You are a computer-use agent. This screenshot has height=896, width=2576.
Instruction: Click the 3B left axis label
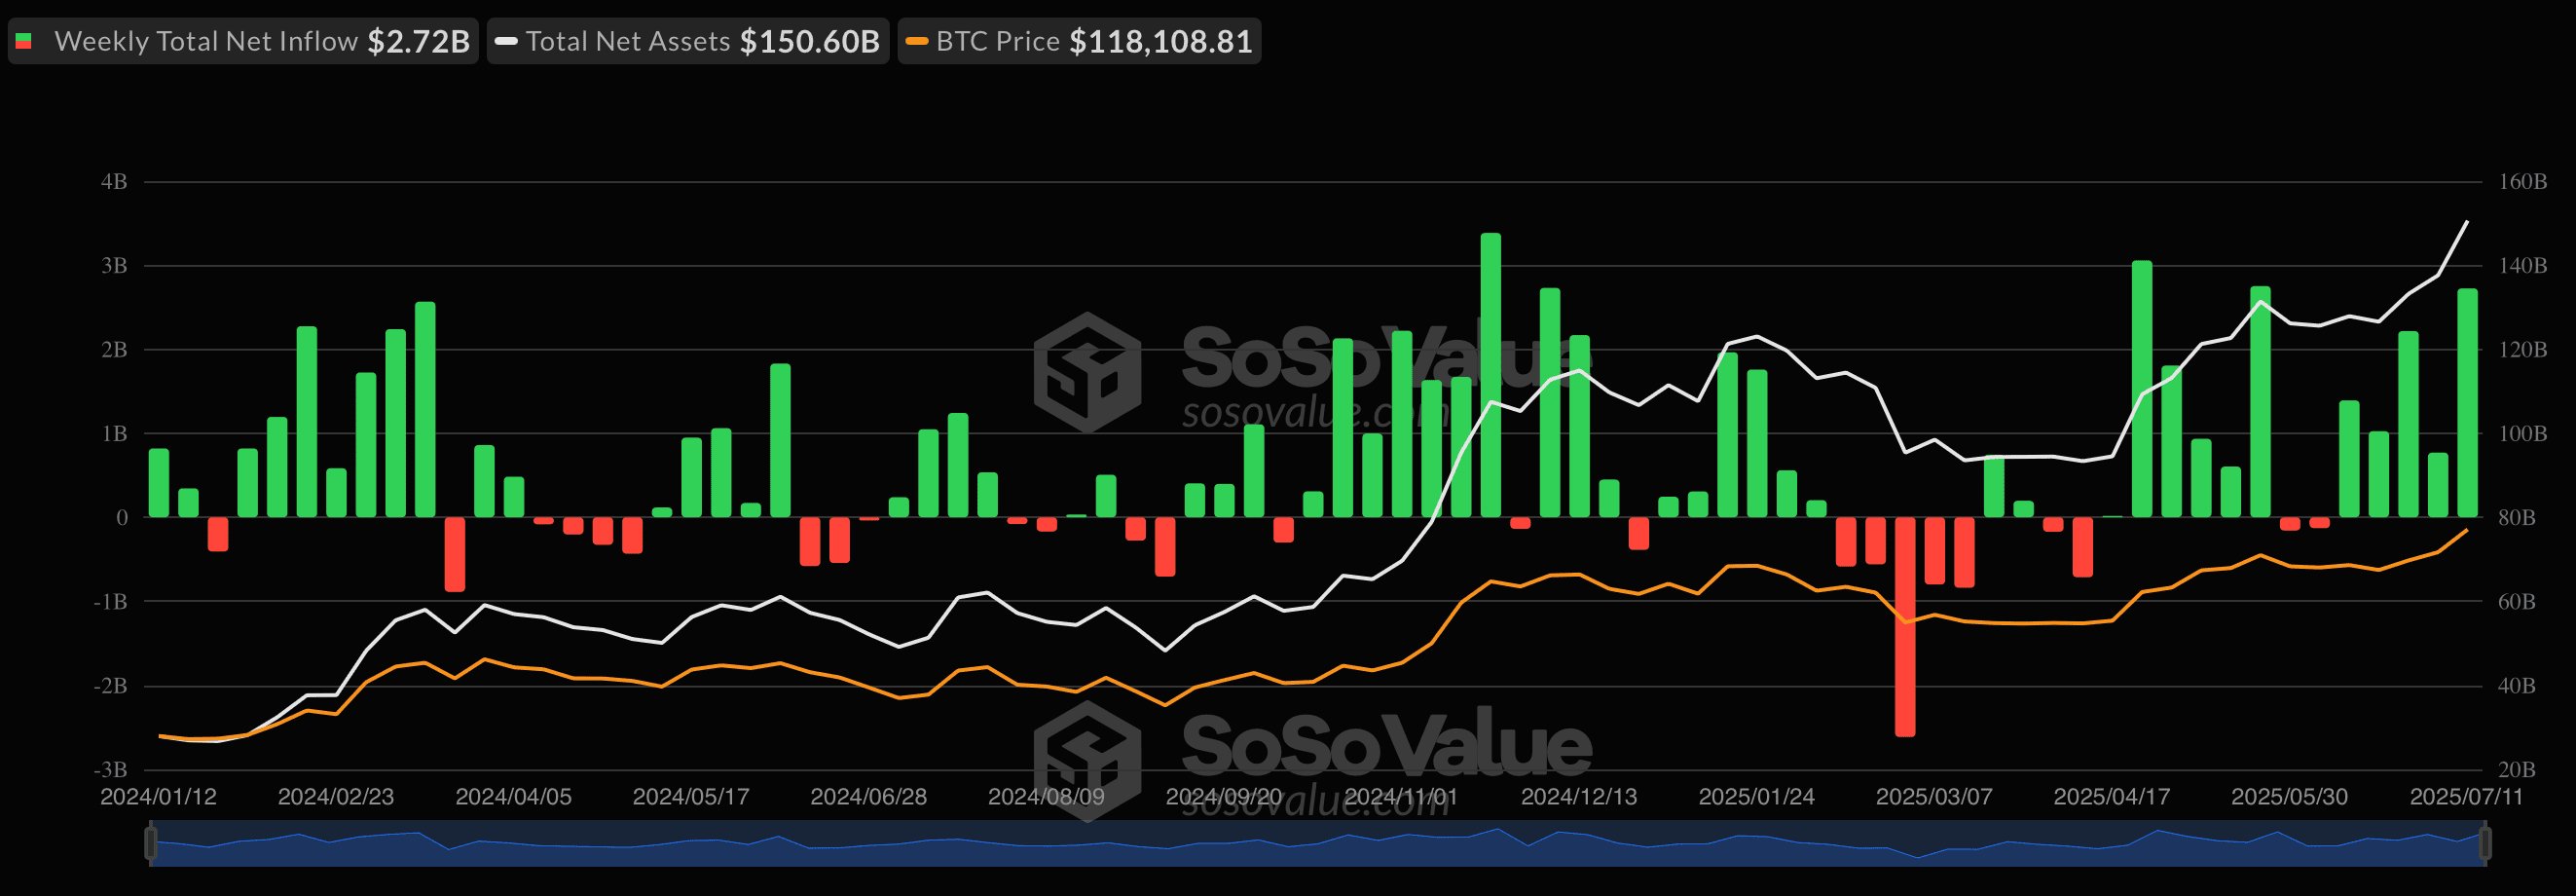[114, 266]
